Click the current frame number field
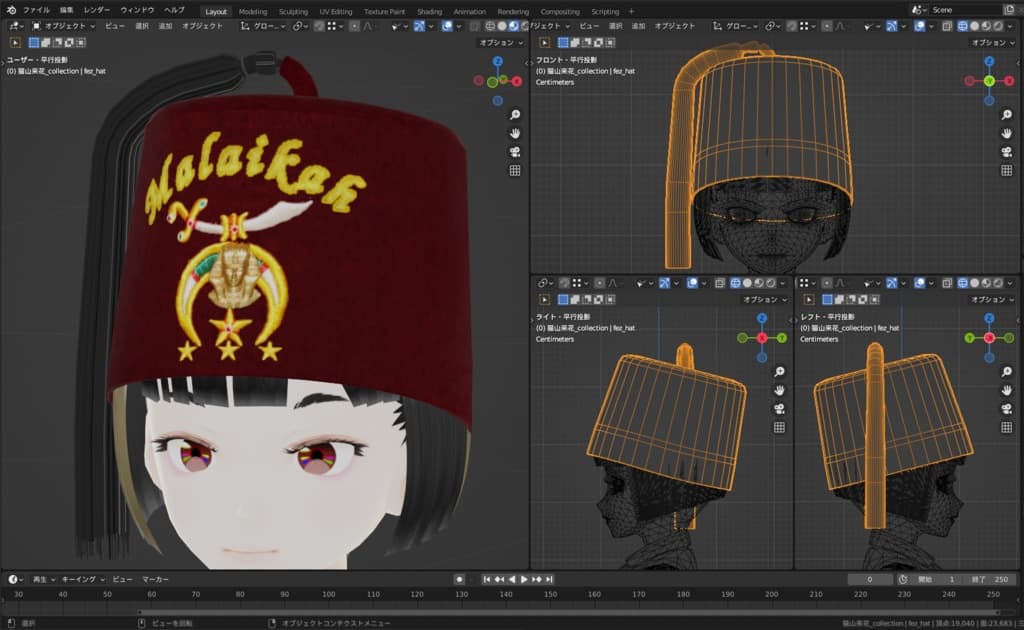Image resolution: width=1024 pixels, height=630 pixels. pyautogui.click(x=870, y=579)
